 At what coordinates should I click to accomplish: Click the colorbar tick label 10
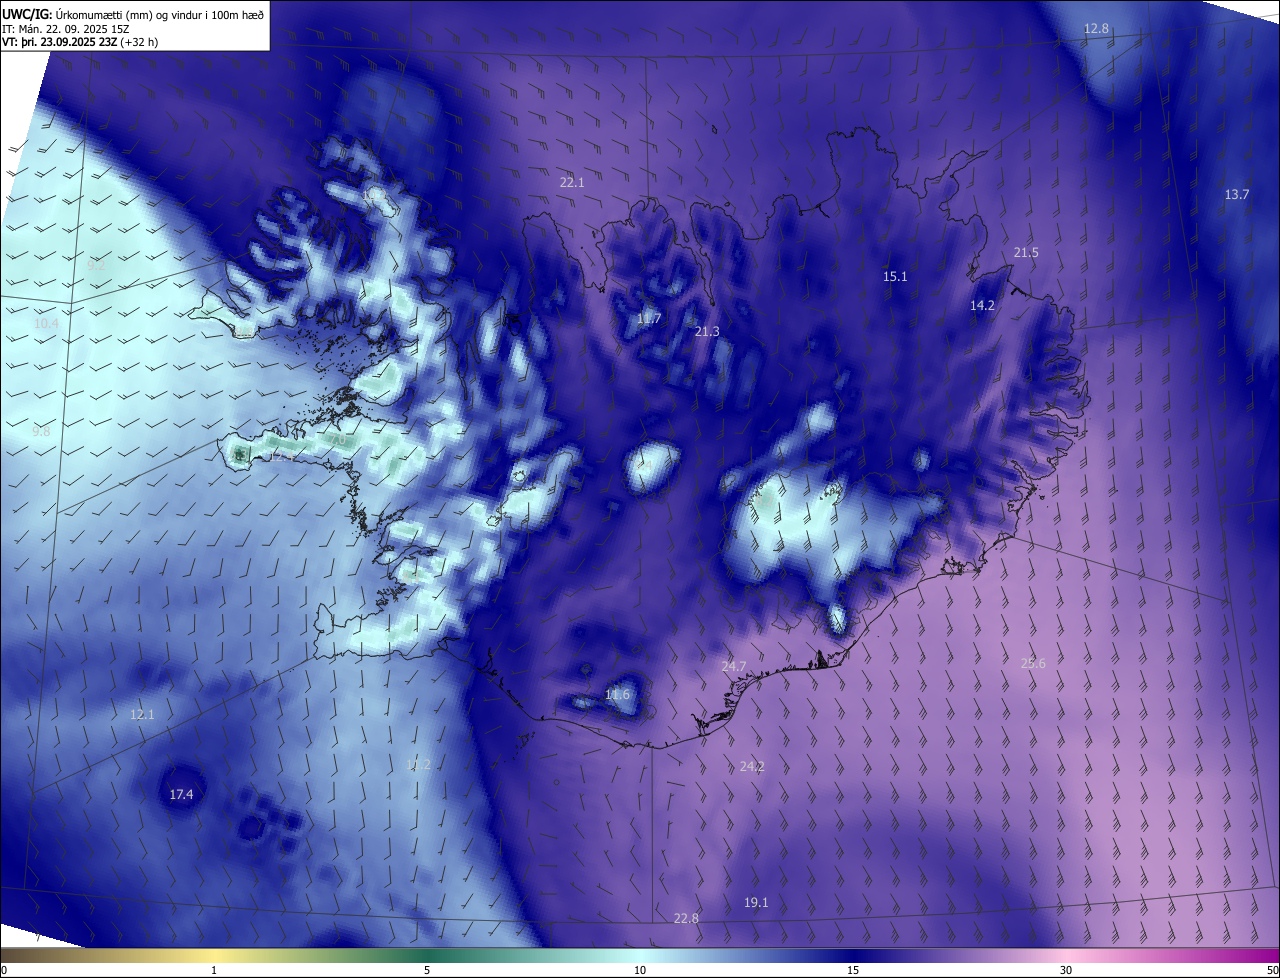(x=640, y=970)
